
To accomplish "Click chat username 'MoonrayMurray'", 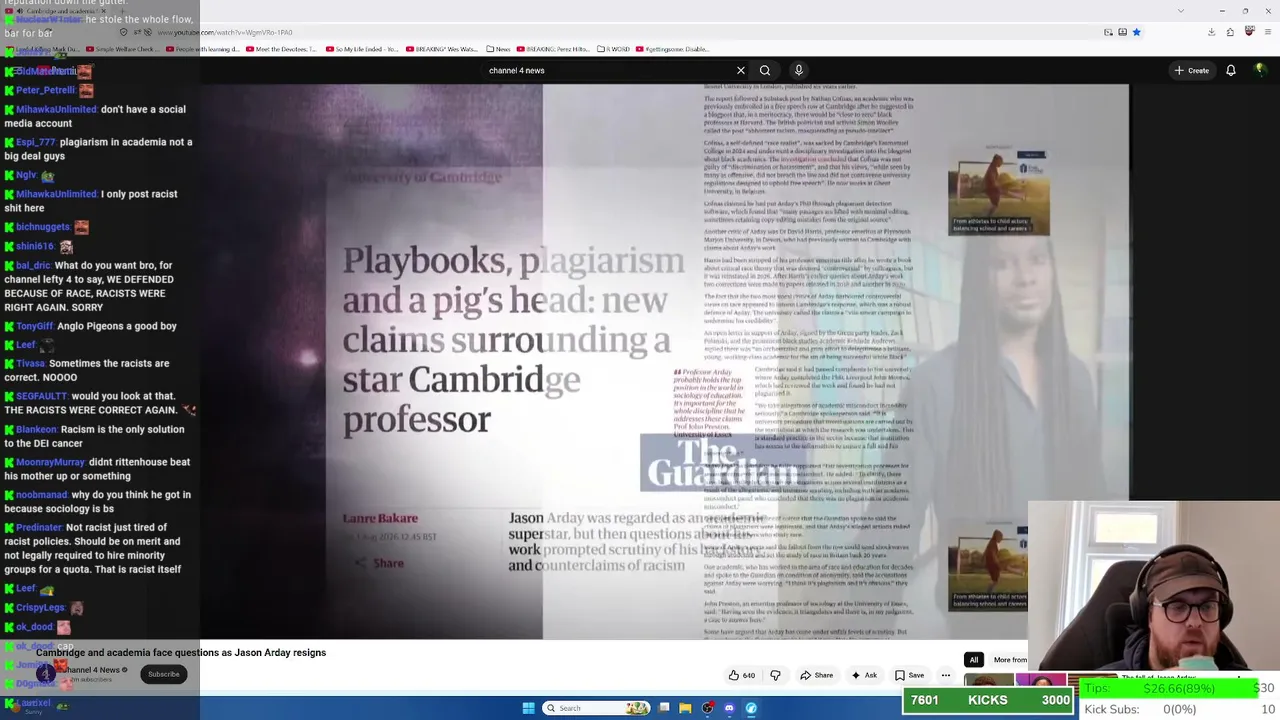I will [50, 462].
